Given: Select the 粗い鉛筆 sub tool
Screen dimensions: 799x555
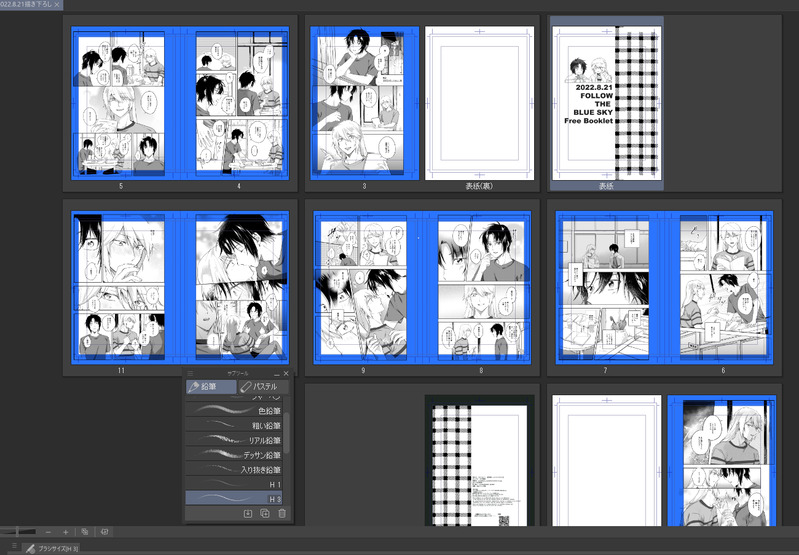Looking at the screenshot, I should click(x=234, y=425).
